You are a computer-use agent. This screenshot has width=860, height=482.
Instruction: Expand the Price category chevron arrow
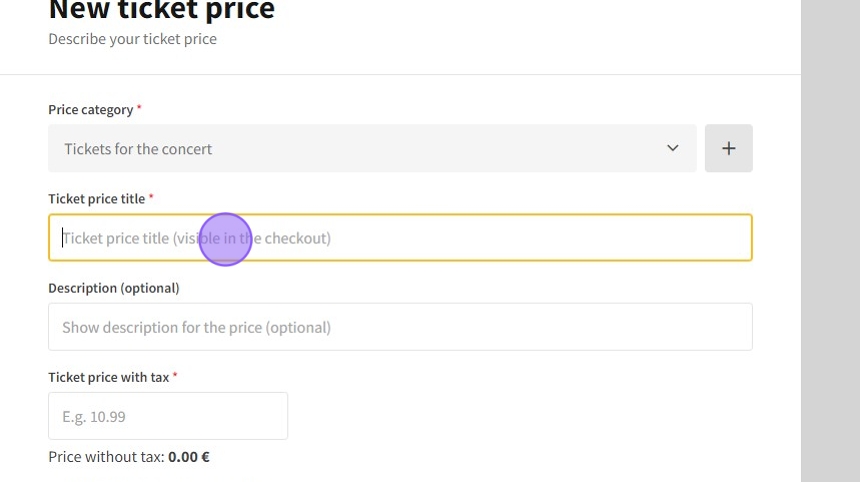pos(672,148)
